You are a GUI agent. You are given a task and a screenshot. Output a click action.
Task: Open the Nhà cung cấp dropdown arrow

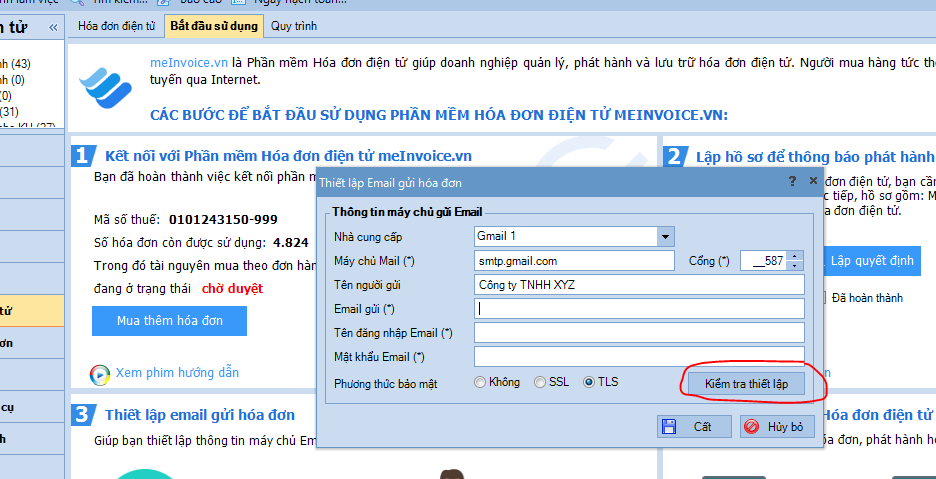coord(665,237)
